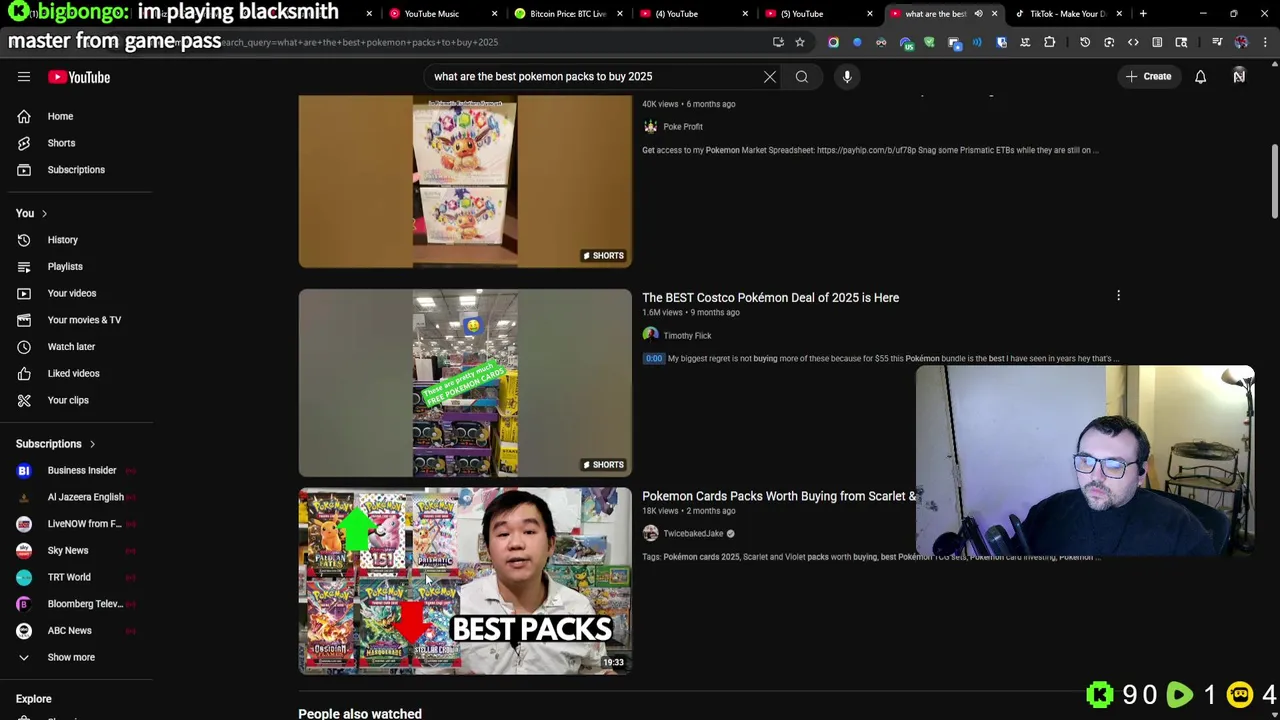This screenshot has height=720, width=1280.
Task: Jump to the 0:00 timestamp chip
Action: (653, 358)
